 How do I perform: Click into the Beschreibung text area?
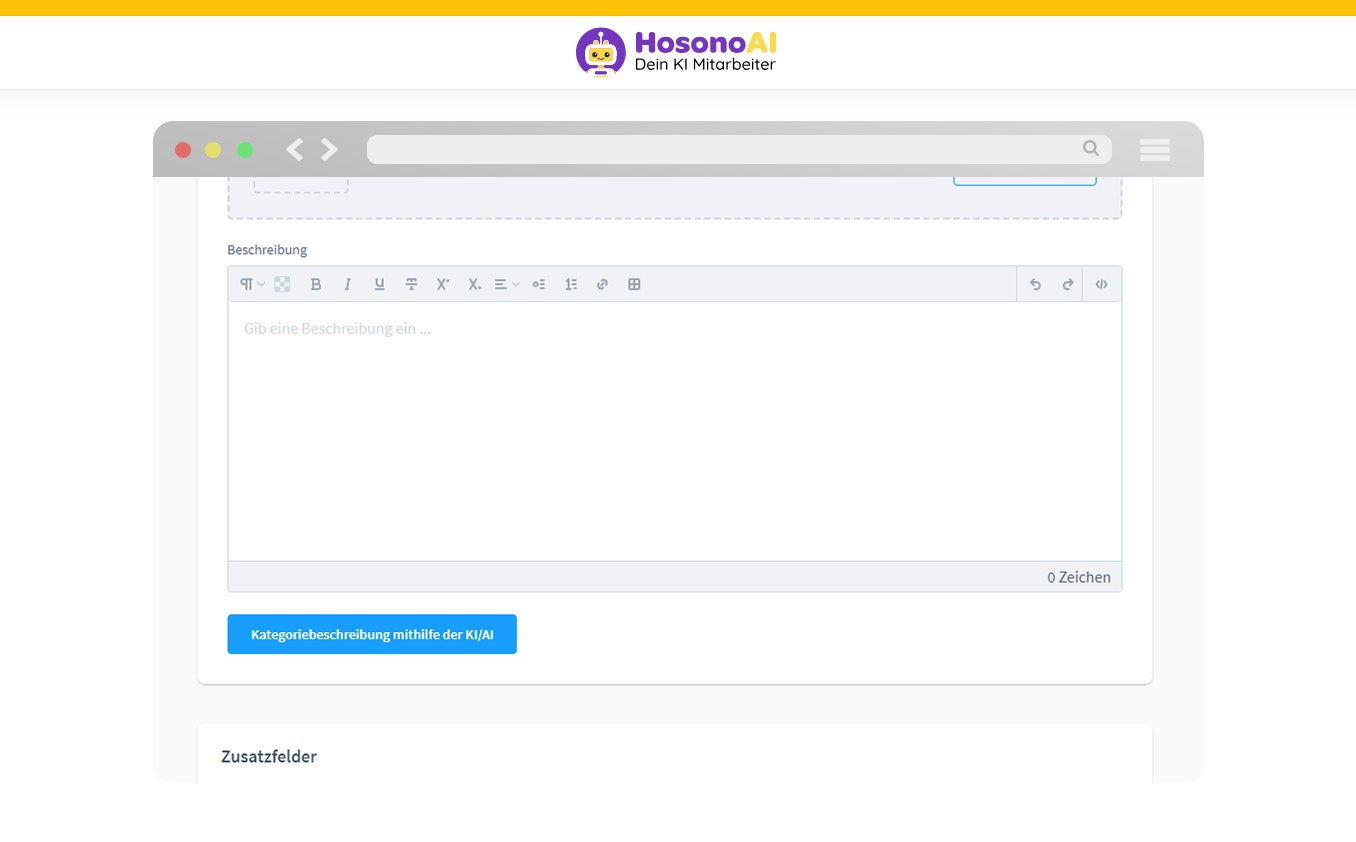675,431
